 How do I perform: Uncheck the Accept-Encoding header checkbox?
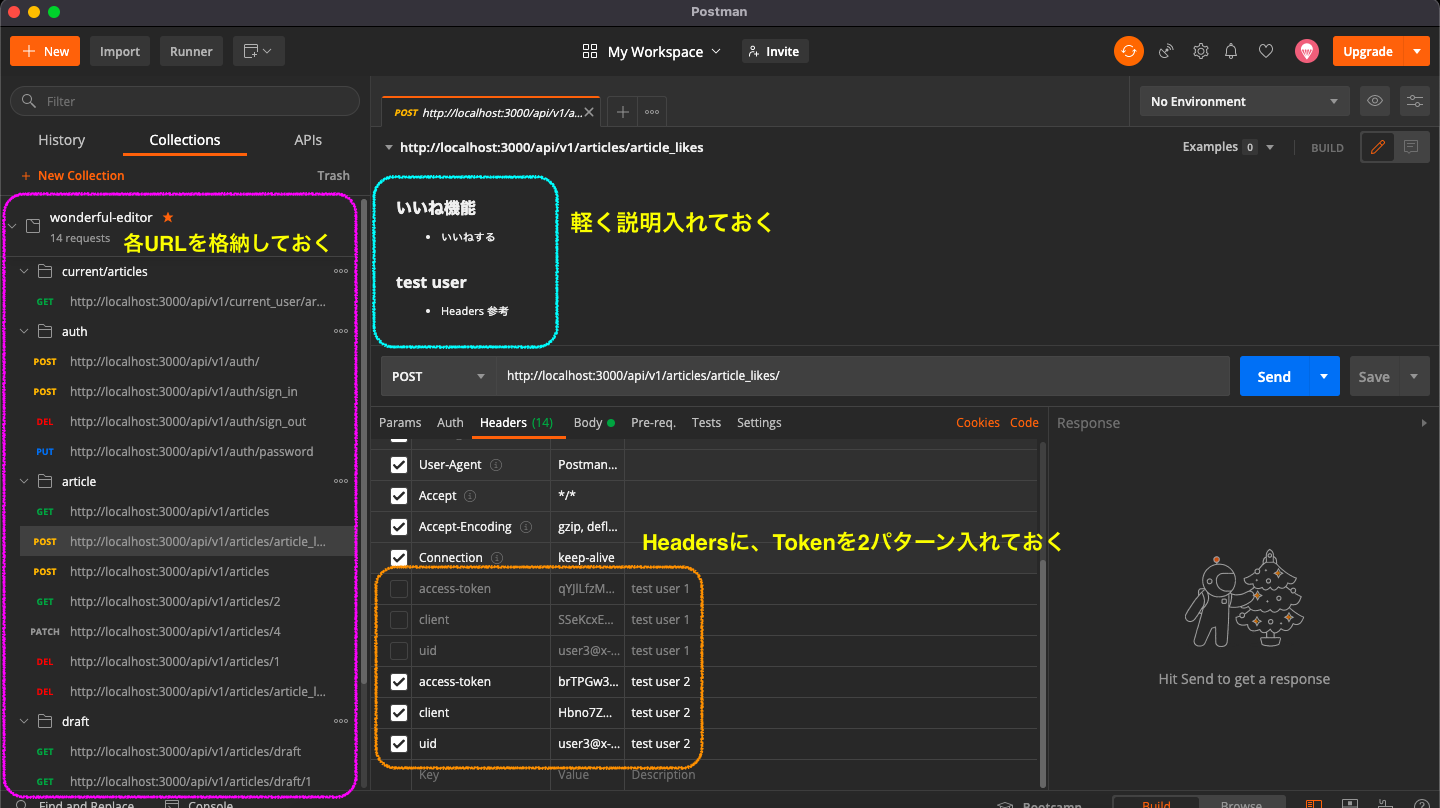399,527
